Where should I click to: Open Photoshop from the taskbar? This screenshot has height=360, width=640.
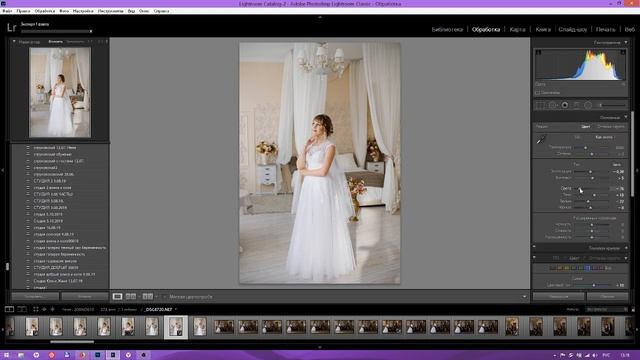(x=98, y=355)
